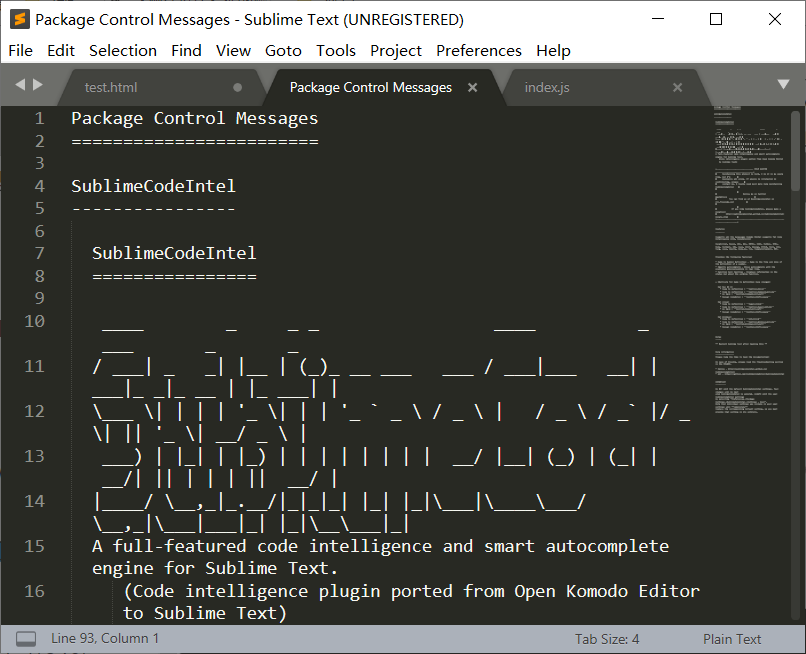Go to previous tab with left arrow
806x654 pixels.
click(x=21, y=84)
